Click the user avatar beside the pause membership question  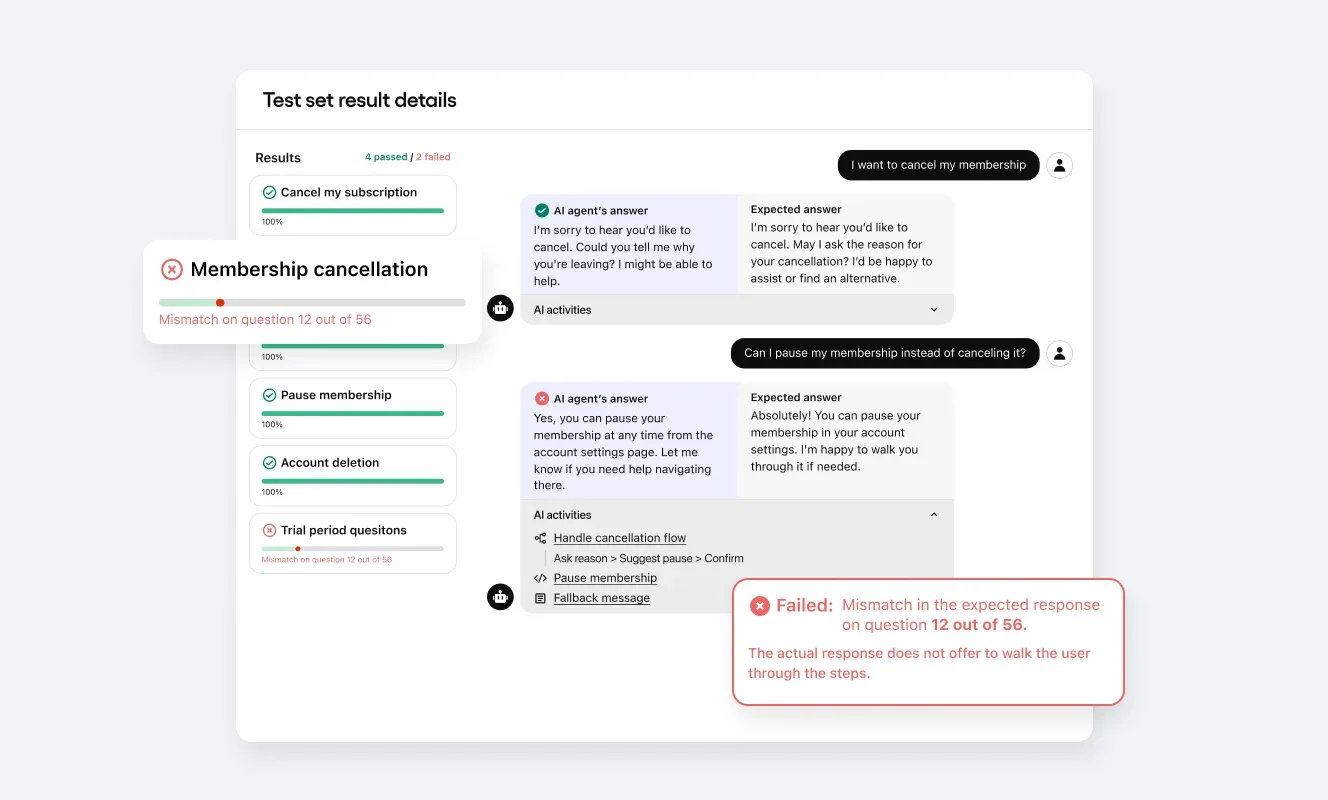click(1059, 353)
